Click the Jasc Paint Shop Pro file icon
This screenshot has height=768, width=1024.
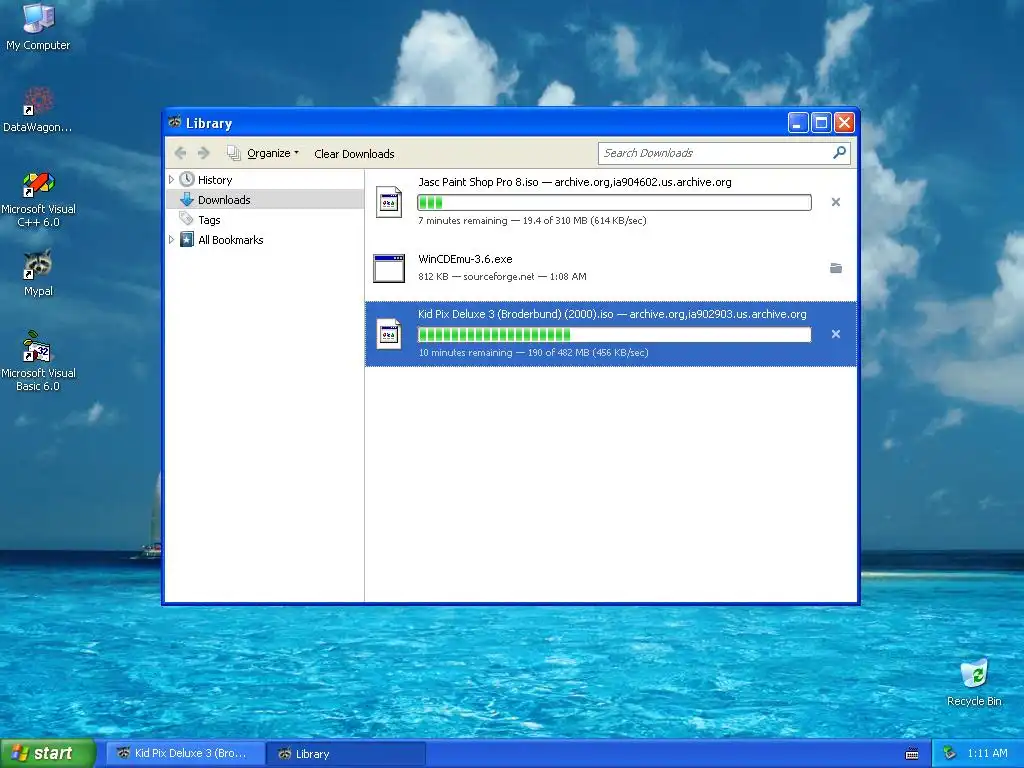click(x=389, y=202)
